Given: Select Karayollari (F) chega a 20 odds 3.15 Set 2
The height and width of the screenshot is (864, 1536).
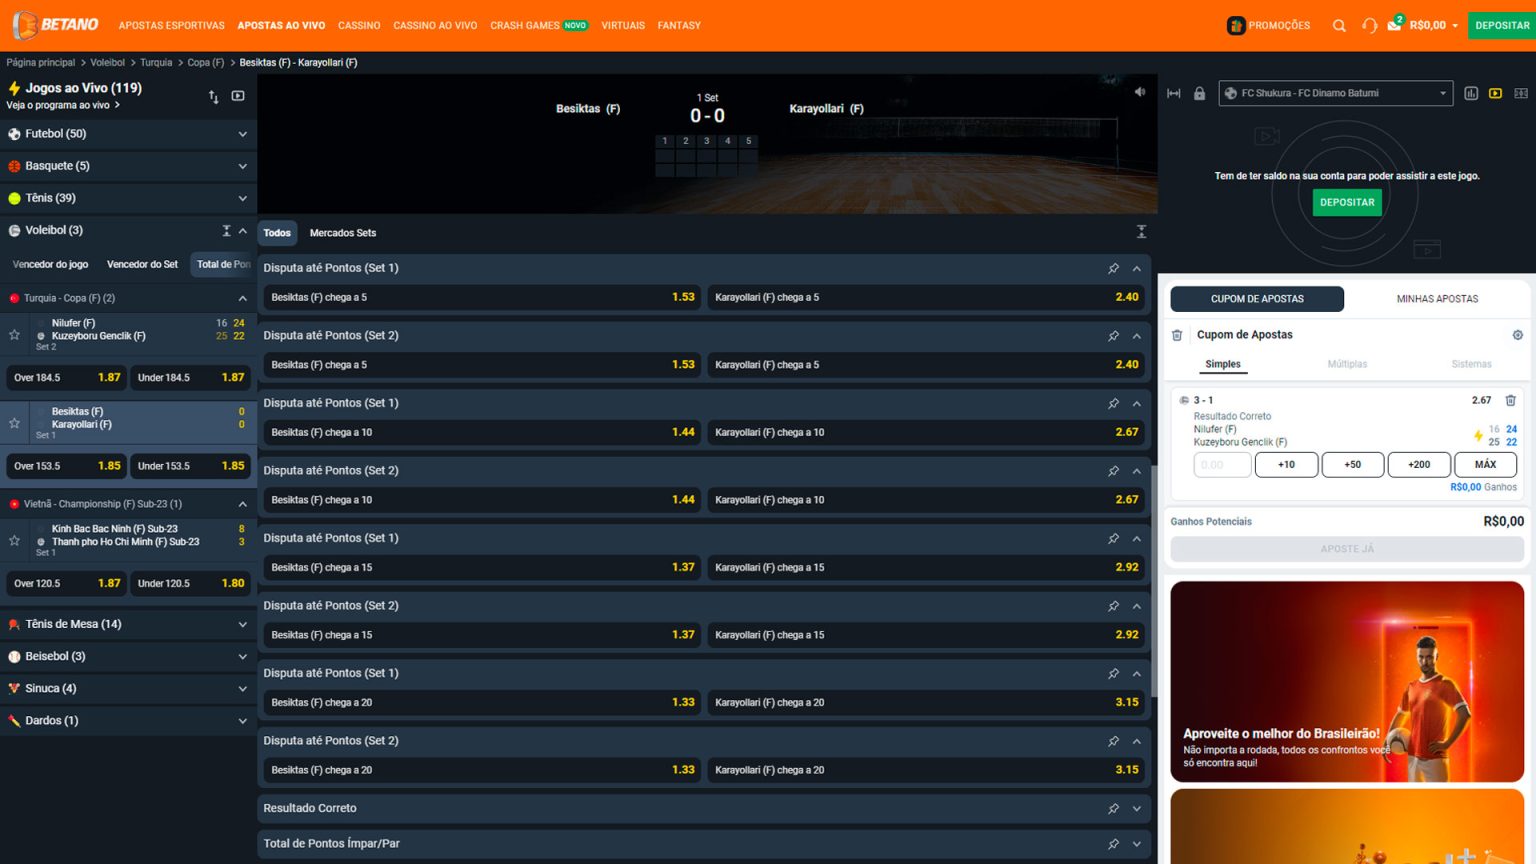Looking at the screenshot, I should 926,770.
